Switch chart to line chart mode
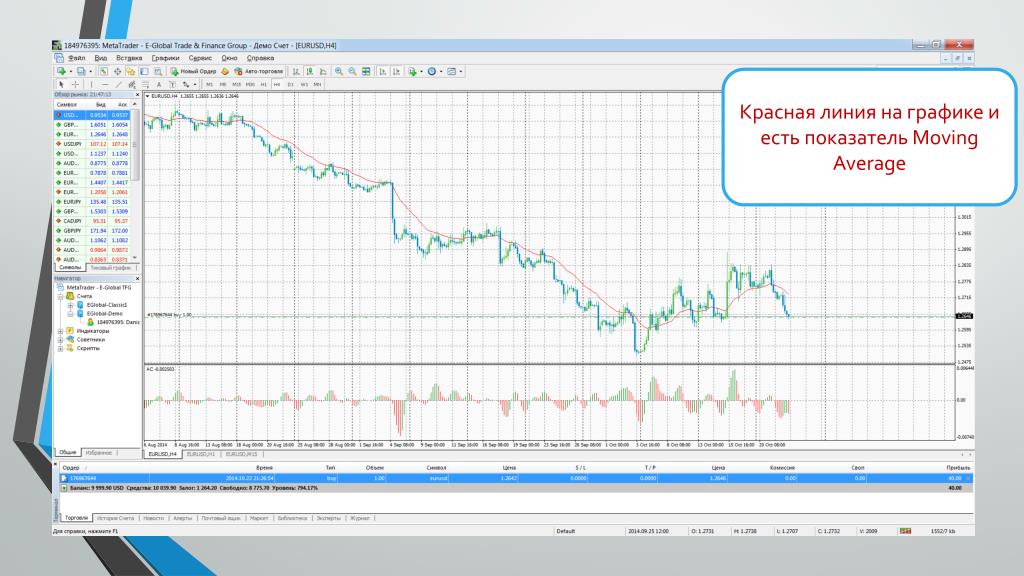This screenshot has width=1024, height=576. pos(323,71)
